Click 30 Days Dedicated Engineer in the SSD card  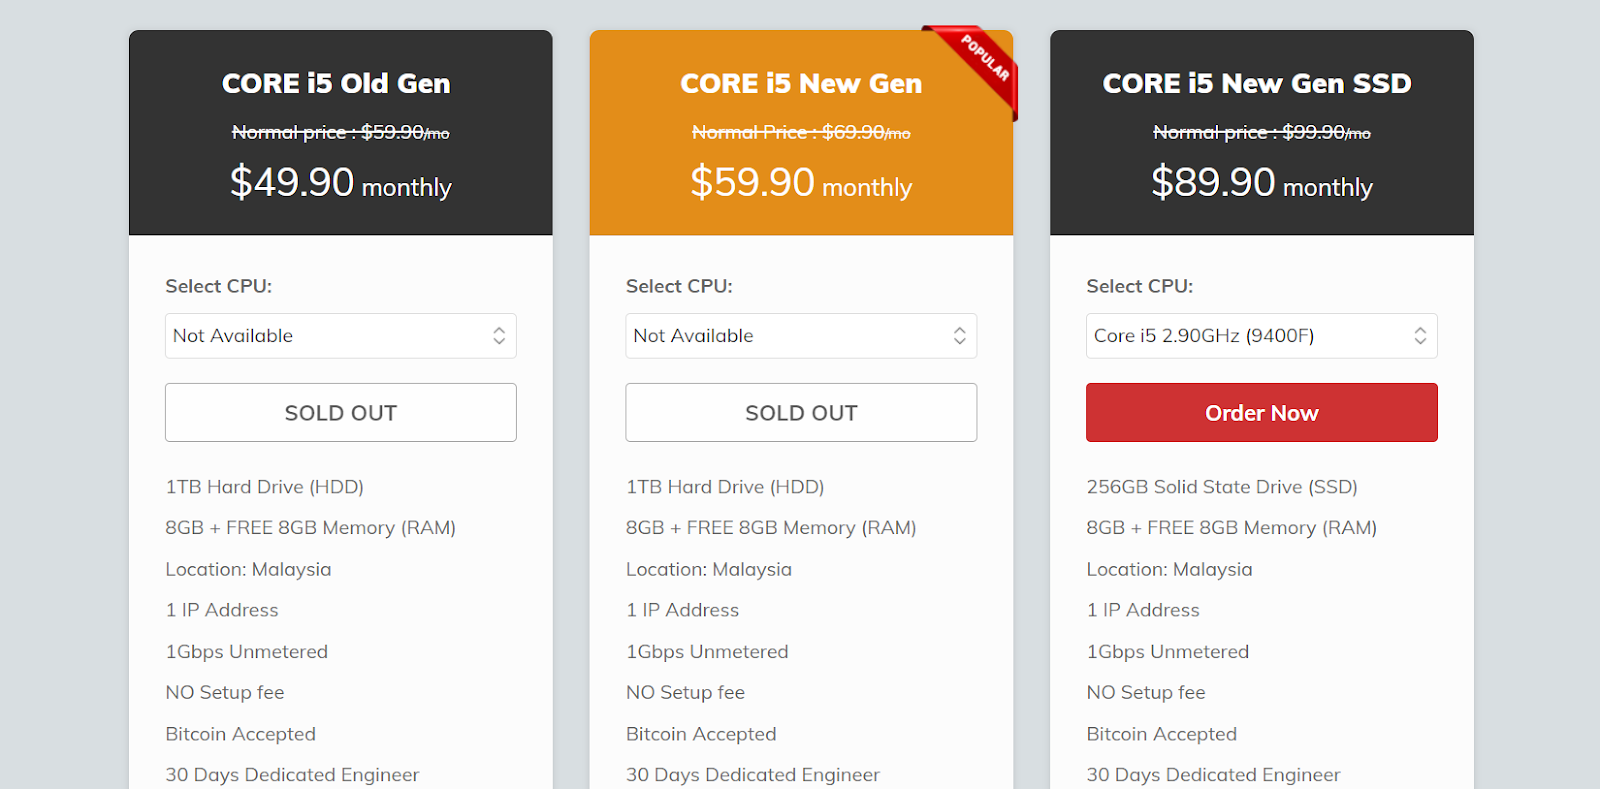tap(1212, 775)
